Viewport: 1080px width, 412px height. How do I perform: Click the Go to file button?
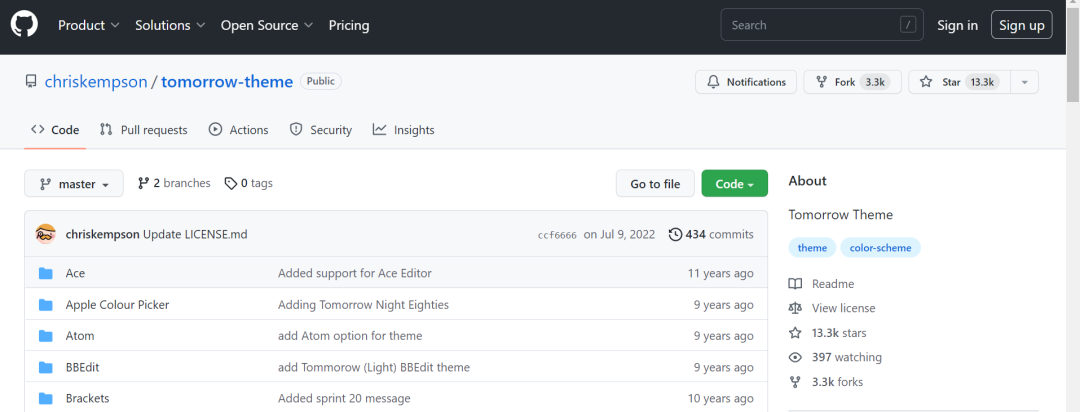[x=655, y=183]
